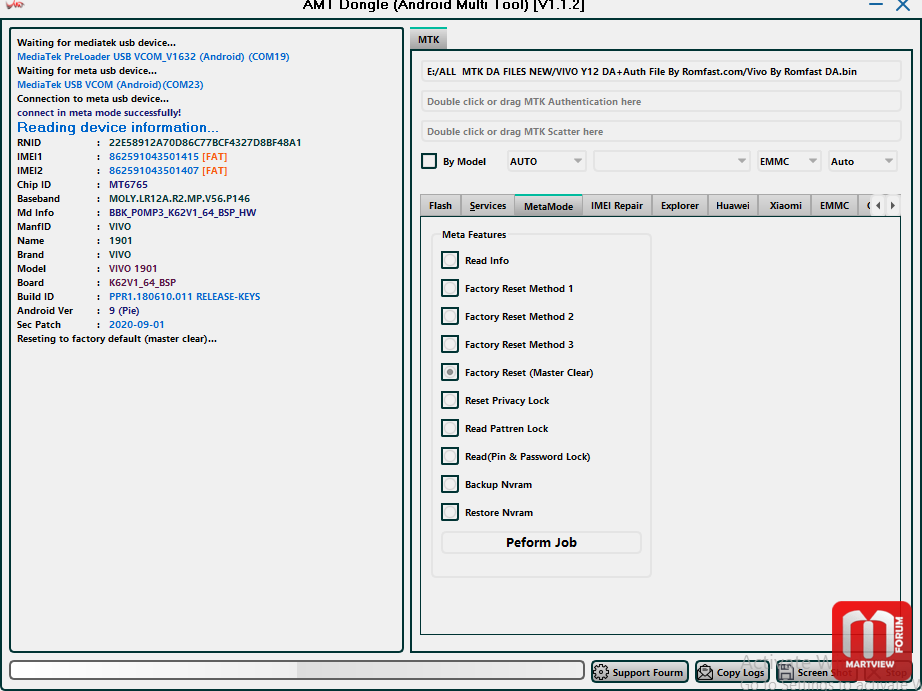The height and width of the screenshot is (691, 922).
Task: Select the MTK main tab
Action: click(x=428, y=39)
